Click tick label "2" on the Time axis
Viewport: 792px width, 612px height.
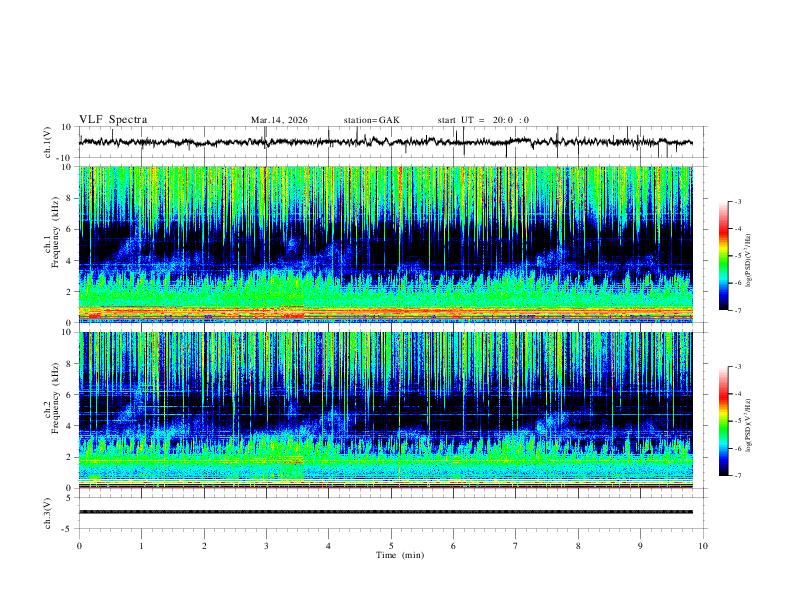click(204, 546)
